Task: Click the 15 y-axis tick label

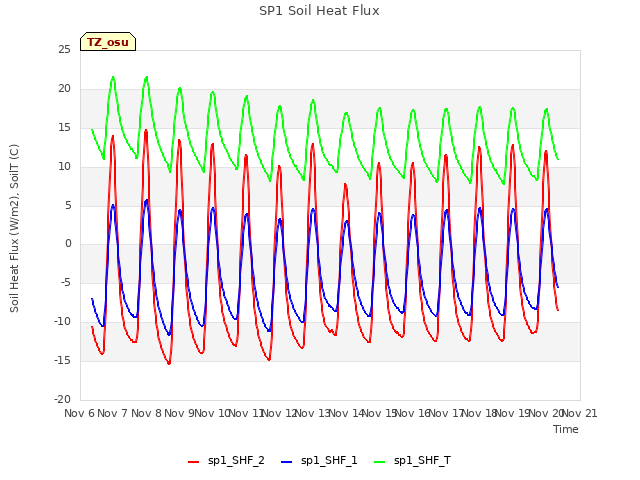Action: [64, 128]
